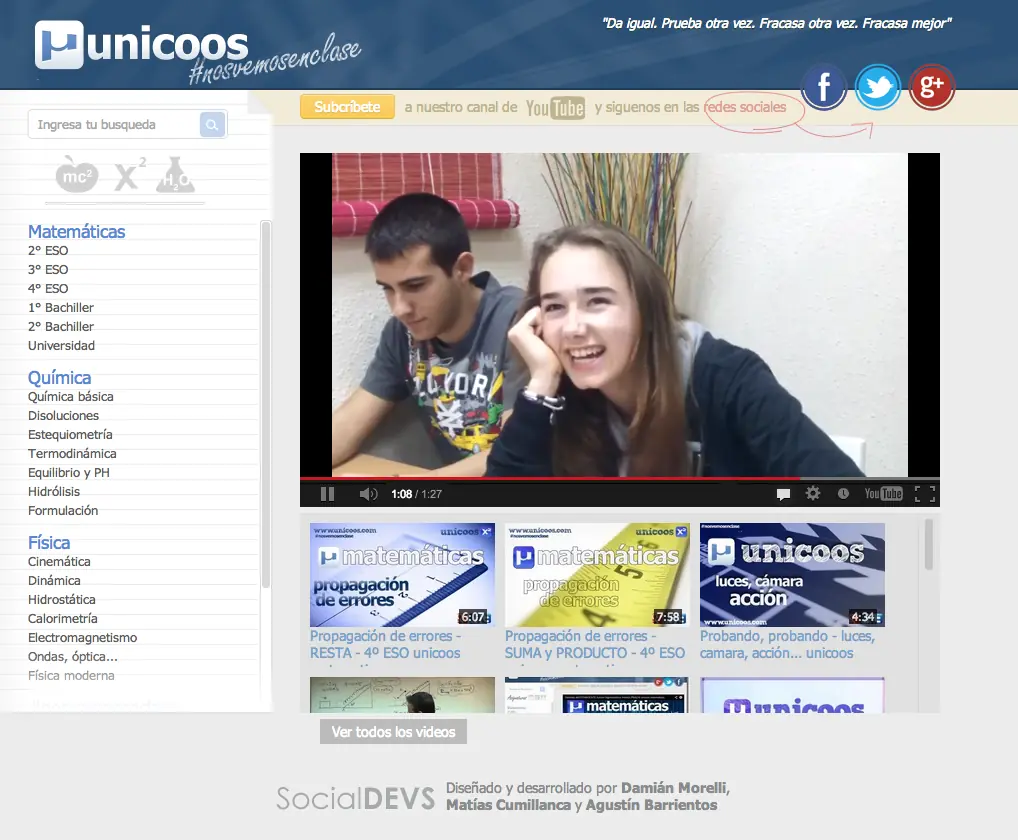Click Ver todos los videos button
Image resolution: width=1018 pixels, height=840 pixels.
tap(393, 732)
